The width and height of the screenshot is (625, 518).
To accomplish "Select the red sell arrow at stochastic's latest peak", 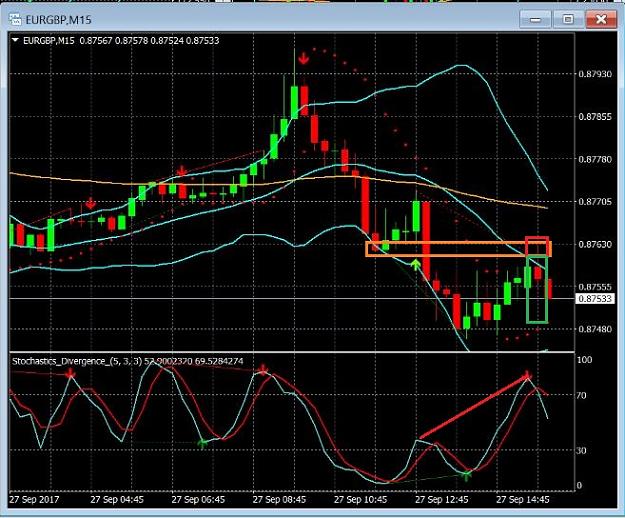I will coord(527,375).
